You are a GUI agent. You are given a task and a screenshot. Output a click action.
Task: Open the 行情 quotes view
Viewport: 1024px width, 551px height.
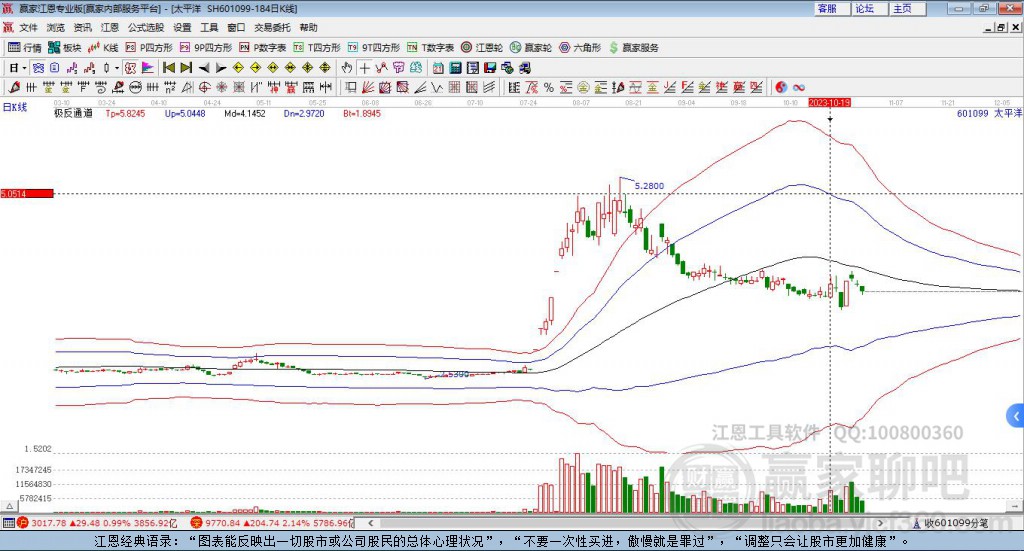point(24,48)
